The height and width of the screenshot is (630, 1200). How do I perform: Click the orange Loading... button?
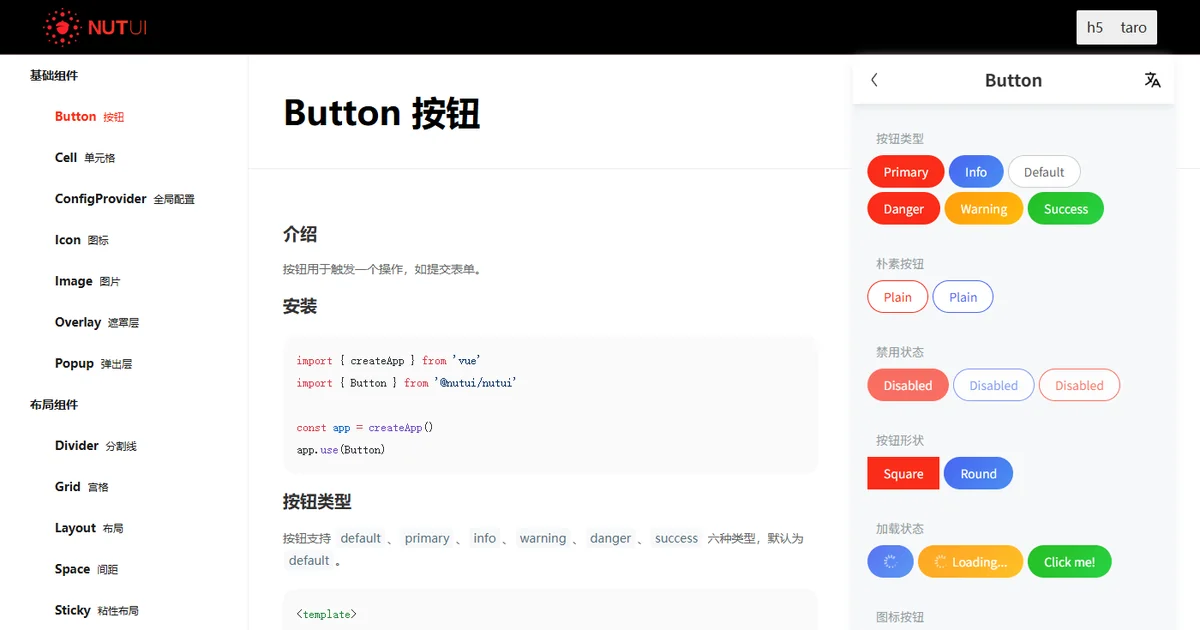970,562
